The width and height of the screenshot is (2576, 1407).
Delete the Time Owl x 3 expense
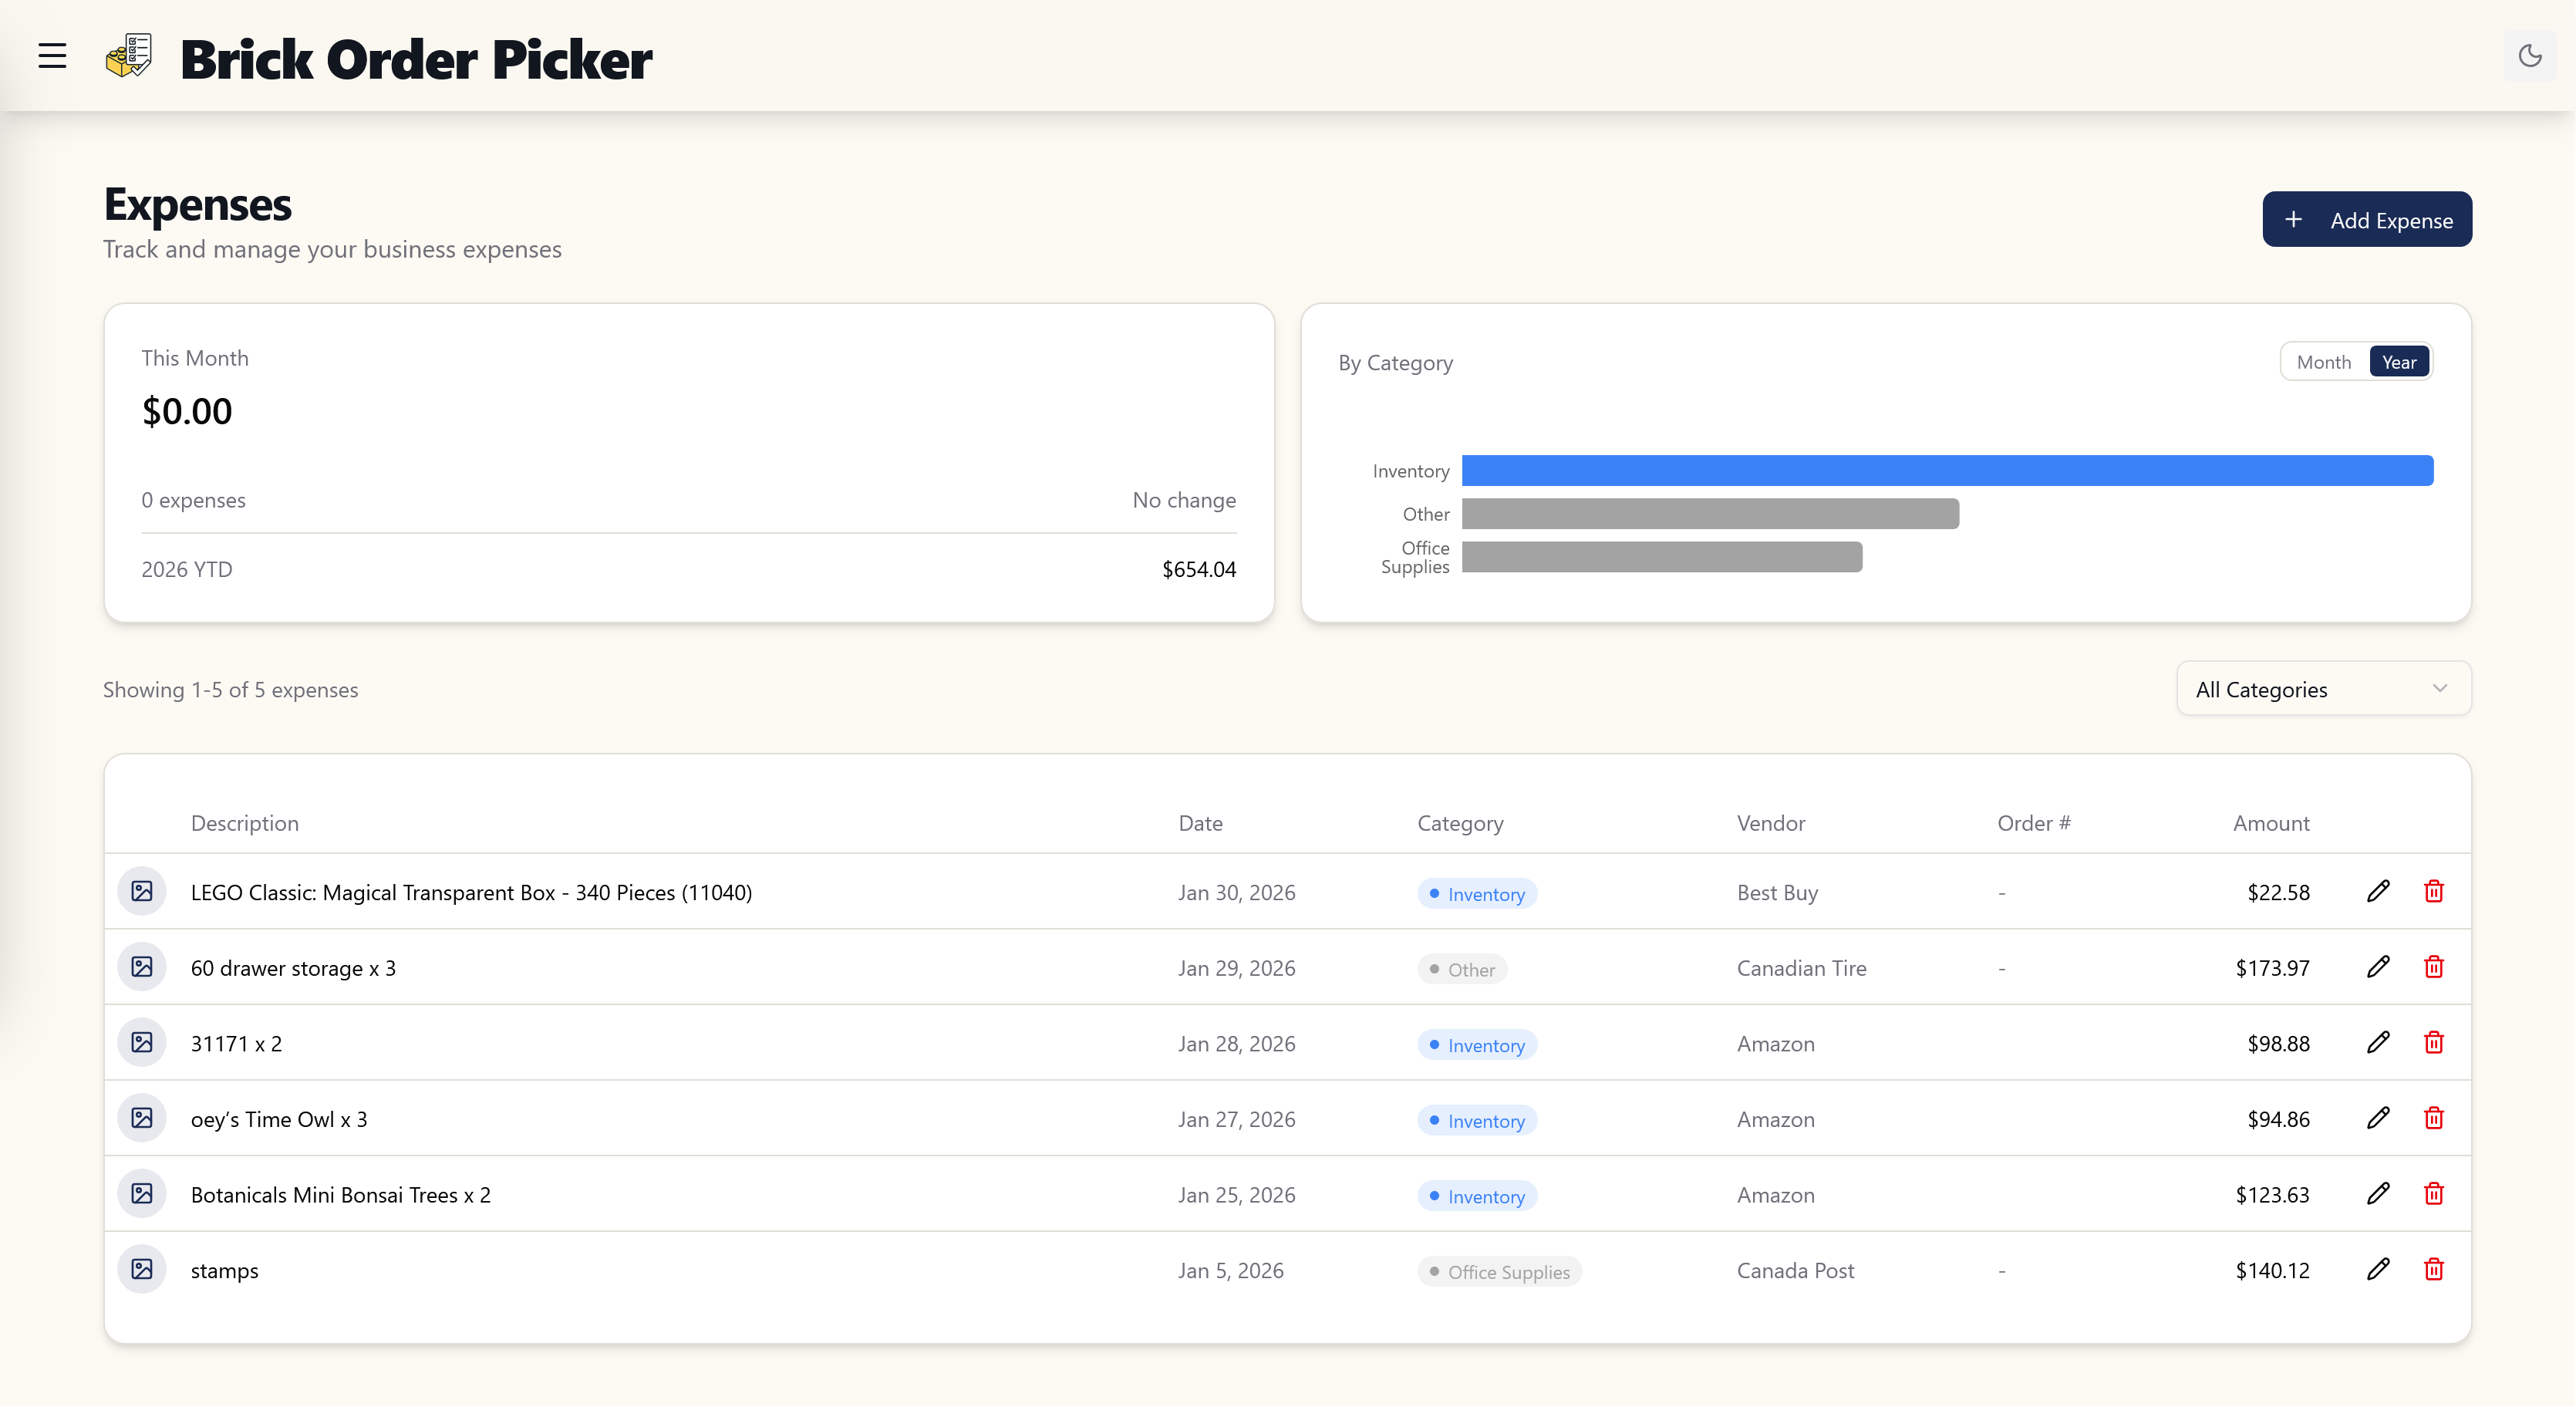click(2433, 1118)
